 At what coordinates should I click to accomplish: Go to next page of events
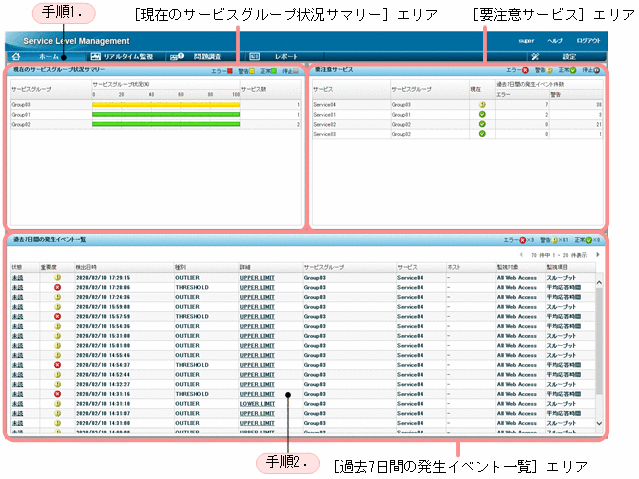pyautogui.click(x=598, y=255)
